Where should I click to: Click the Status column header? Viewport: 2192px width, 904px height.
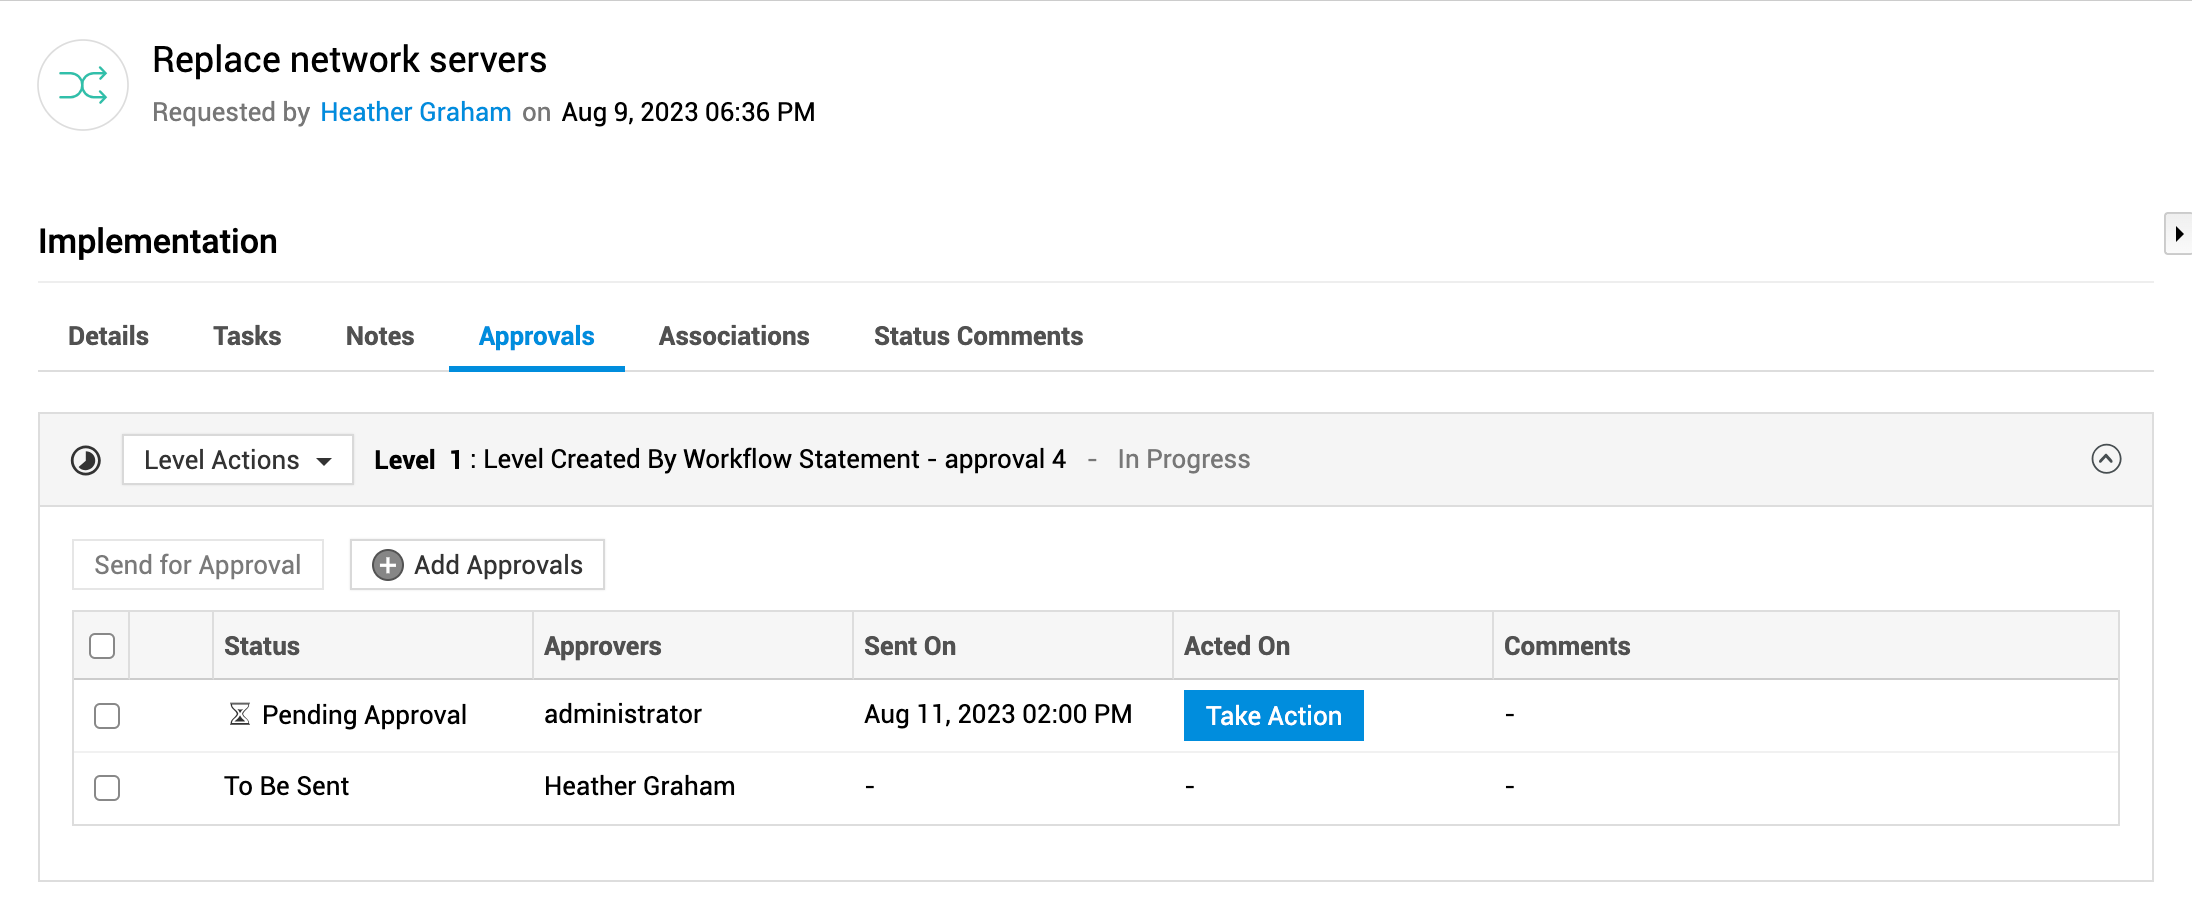tap(262, 646)
